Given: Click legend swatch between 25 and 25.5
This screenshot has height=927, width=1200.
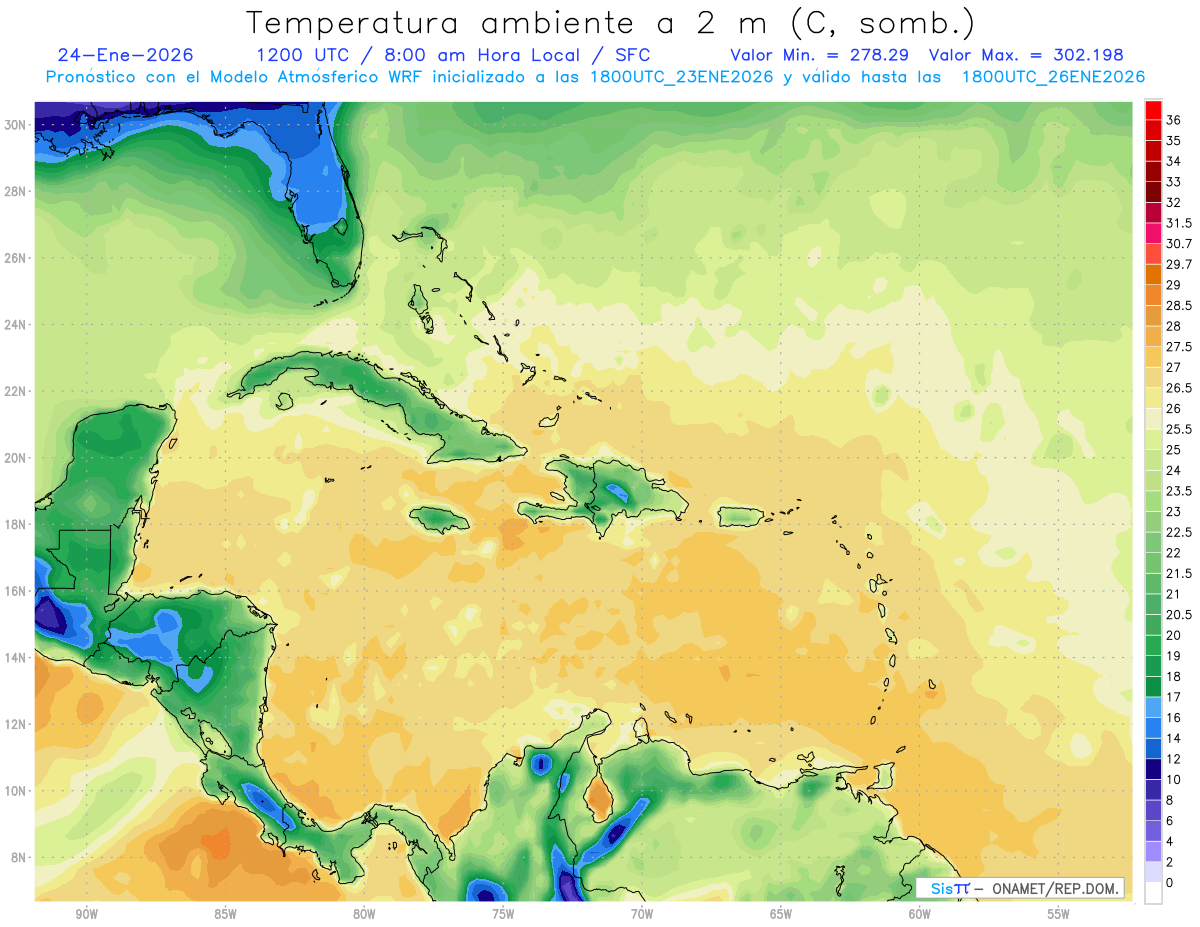Looking at the screenshot, I should 1153,439.
